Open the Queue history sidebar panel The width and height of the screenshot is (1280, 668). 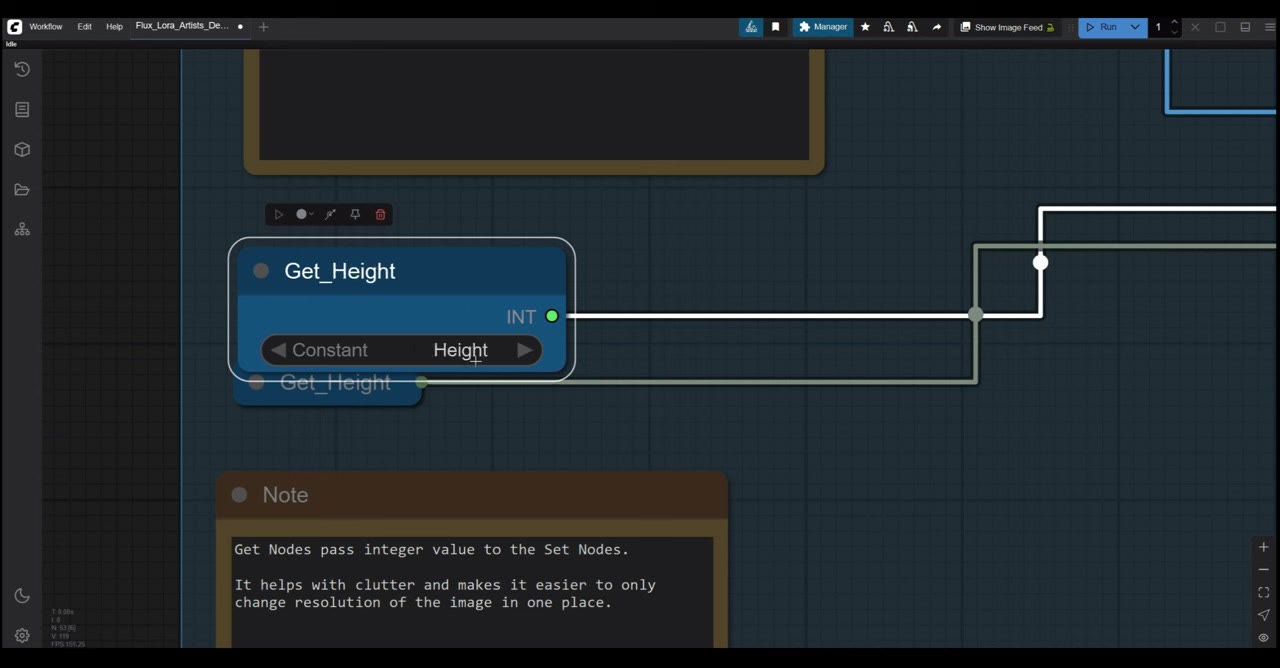click(x=22, y=69)
